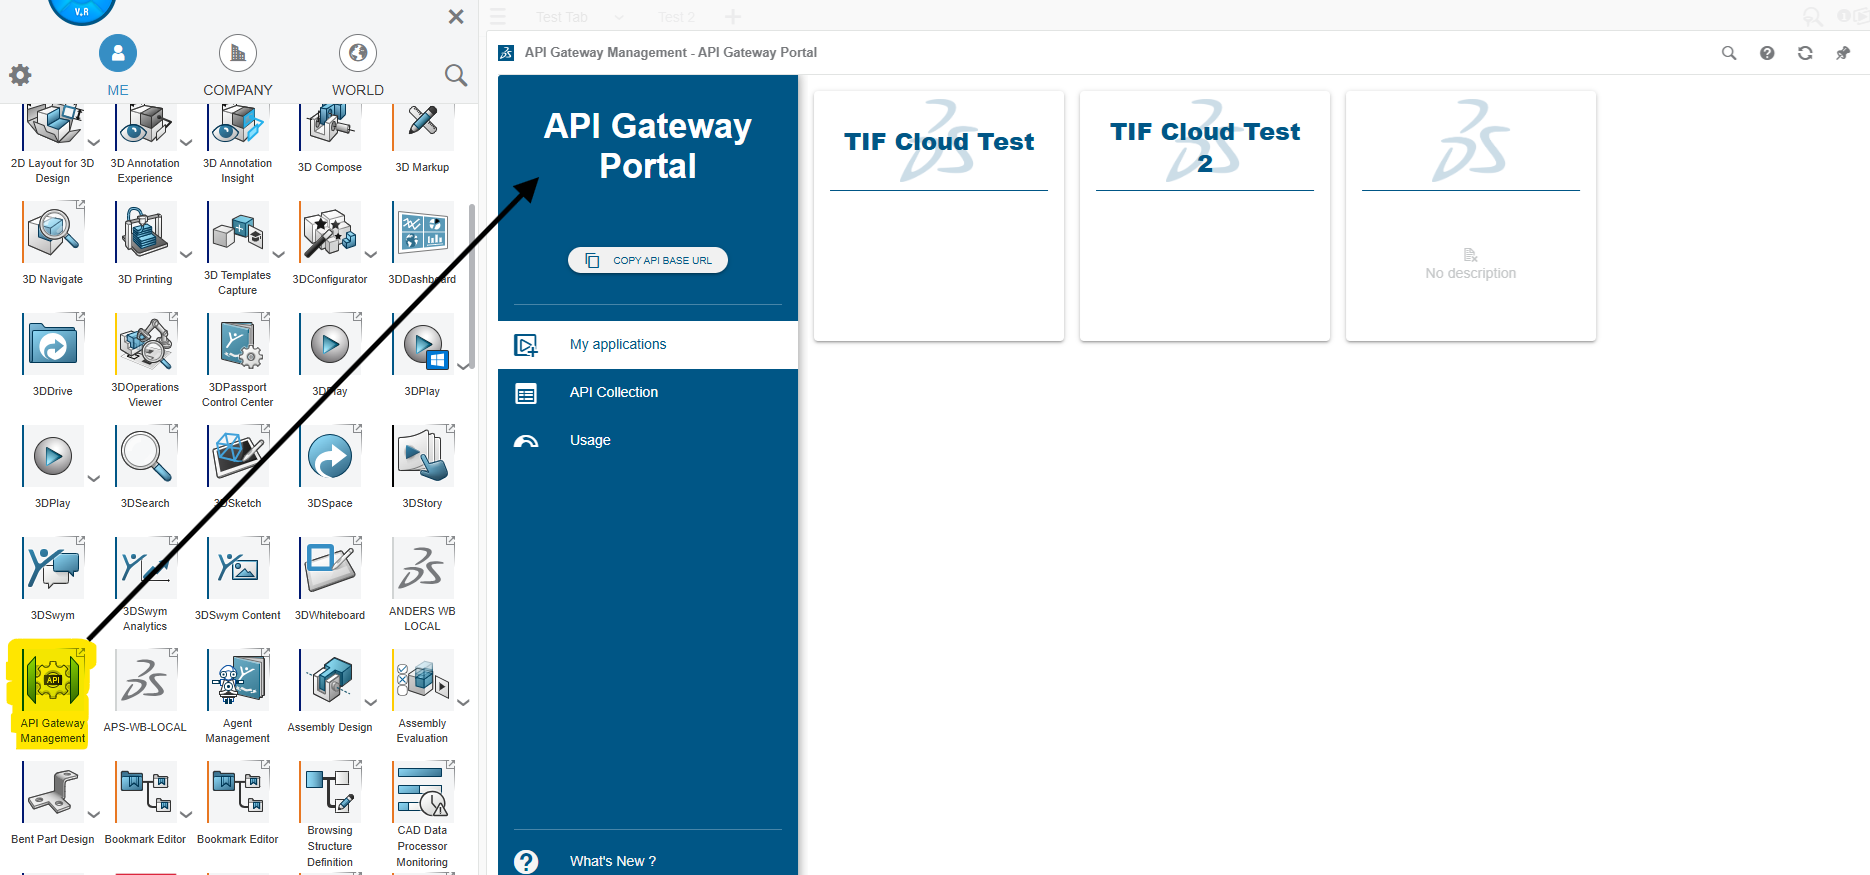
Task: Expand the chevron beside 3D Printing
Action: (186, 254)
